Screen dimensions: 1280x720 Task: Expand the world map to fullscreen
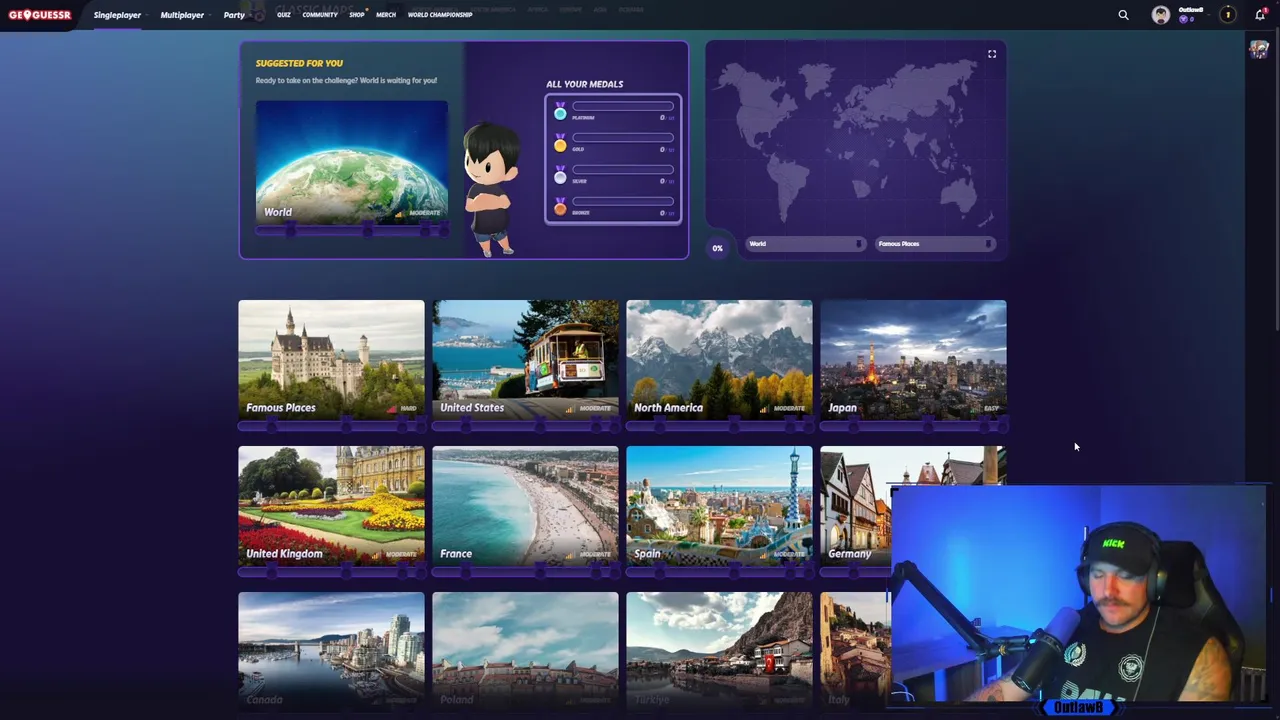(992, 54)
